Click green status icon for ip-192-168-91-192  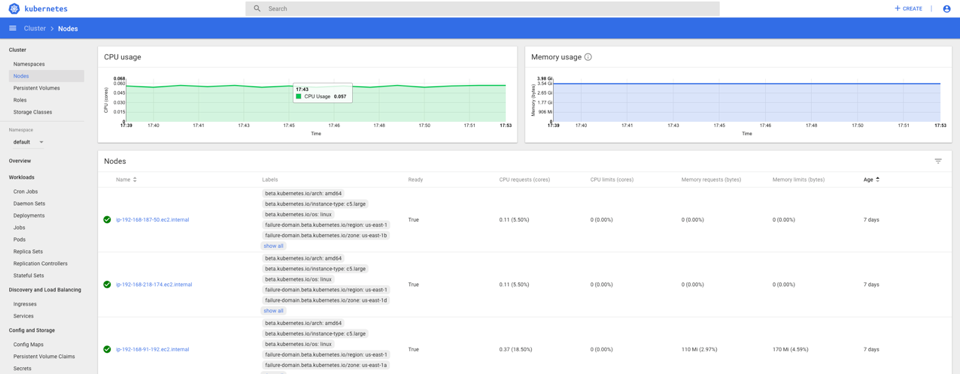(x=107, y=350)
